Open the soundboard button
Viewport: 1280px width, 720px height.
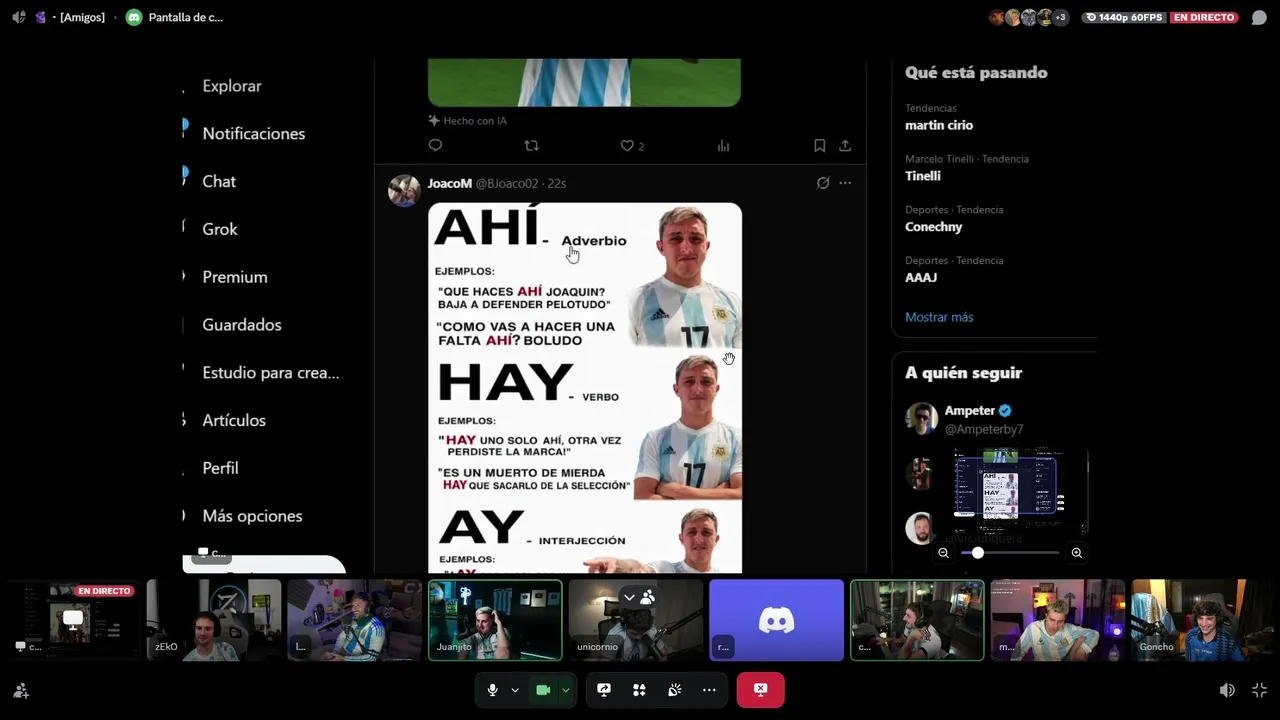pos(674,690)
